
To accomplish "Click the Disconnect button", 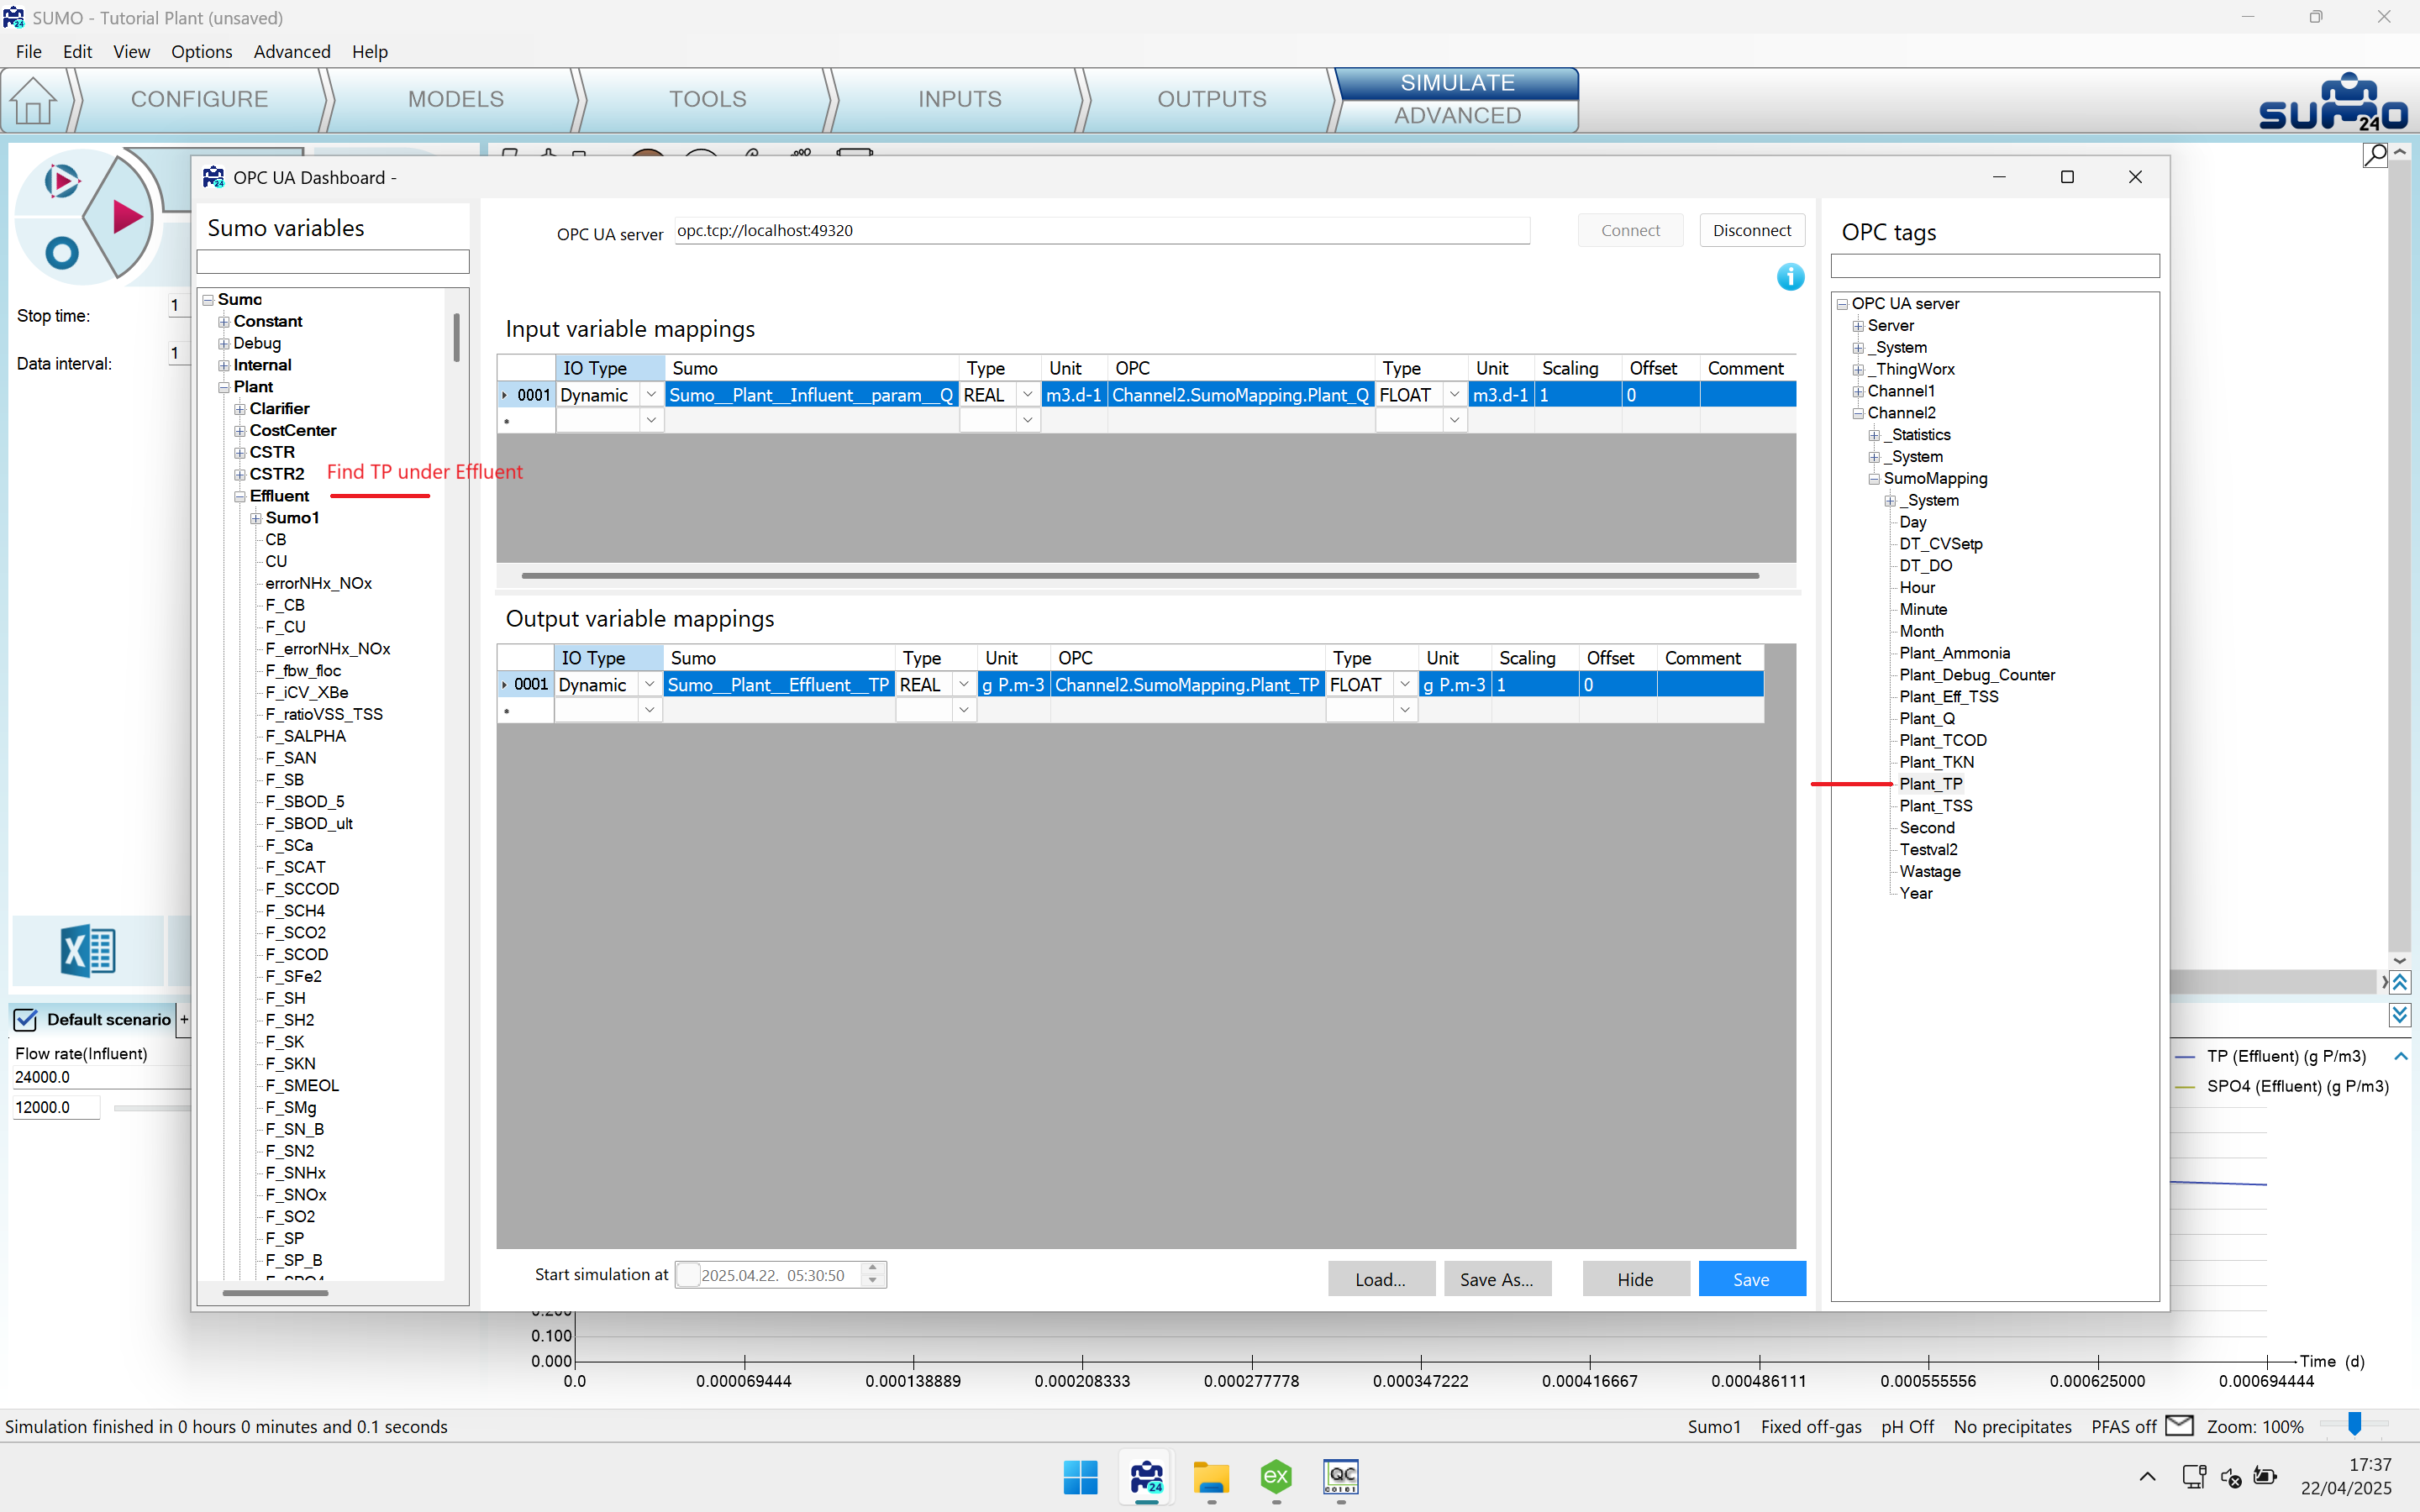I will [x=1752, y=230].
